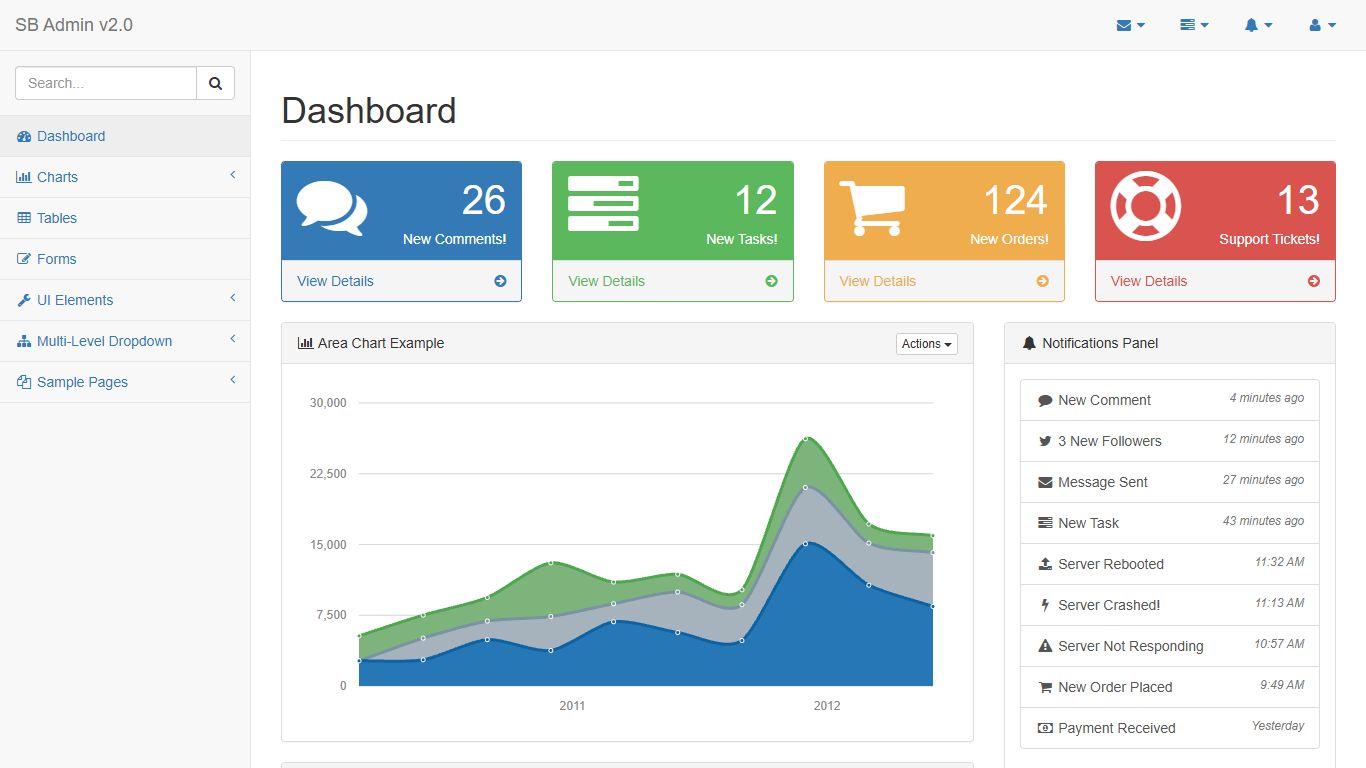Go to Tables in the sidebar
The width and height of the screenshot is (1366, 768).
[x=57, y=218]
